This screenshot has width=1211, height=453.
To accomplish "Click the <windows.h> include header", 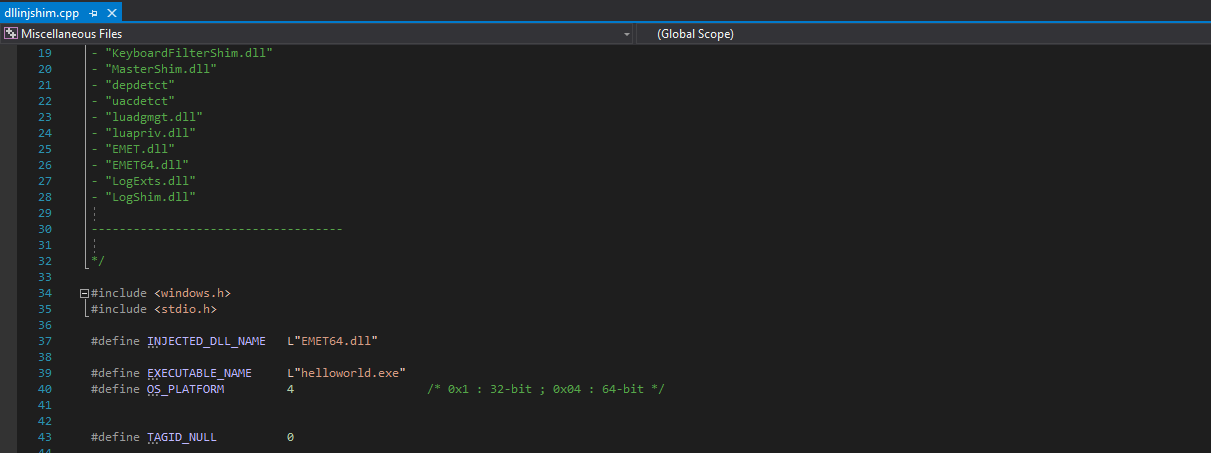I will coord(192,293).
